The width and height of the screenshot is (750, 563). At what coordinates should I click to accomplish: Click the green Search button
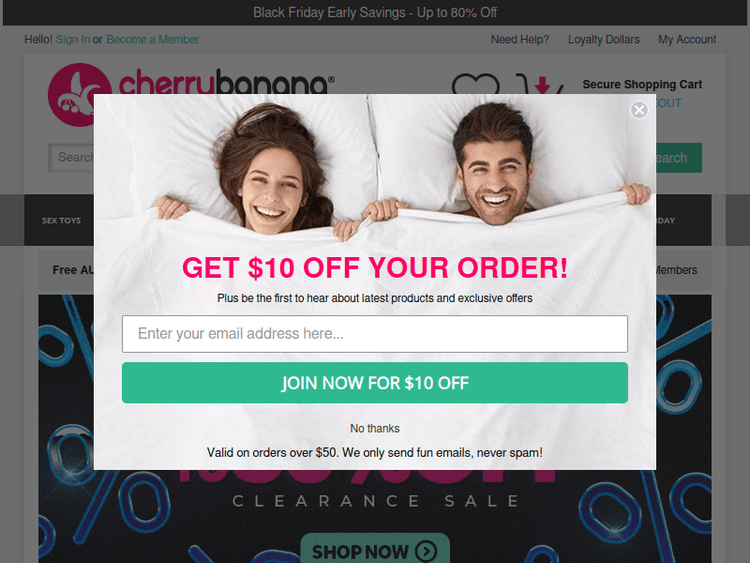[679, 158]
